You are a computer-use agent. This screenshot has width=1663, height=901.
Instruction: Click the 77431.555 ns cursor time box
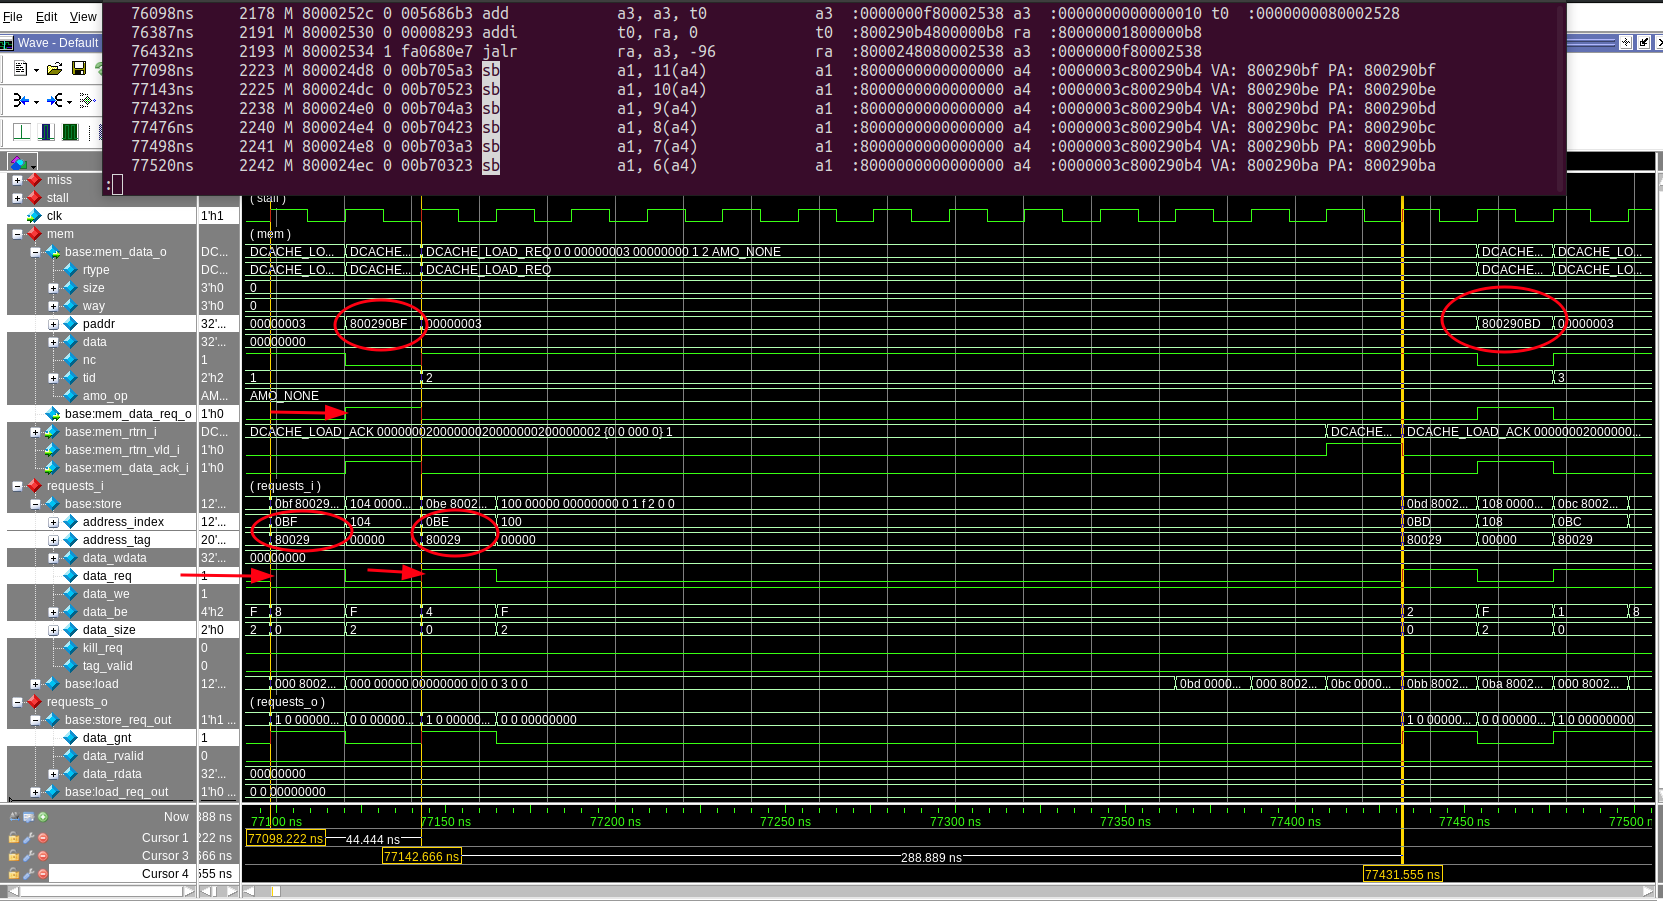(1403, 874)
